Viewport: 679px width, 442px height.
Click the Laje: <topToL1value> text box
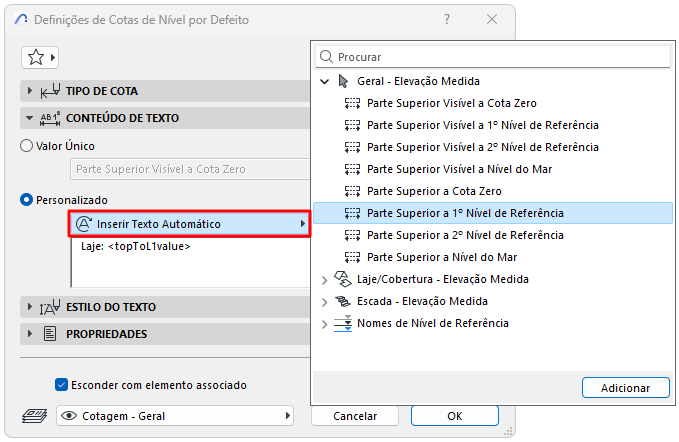[x=191, y=262]
